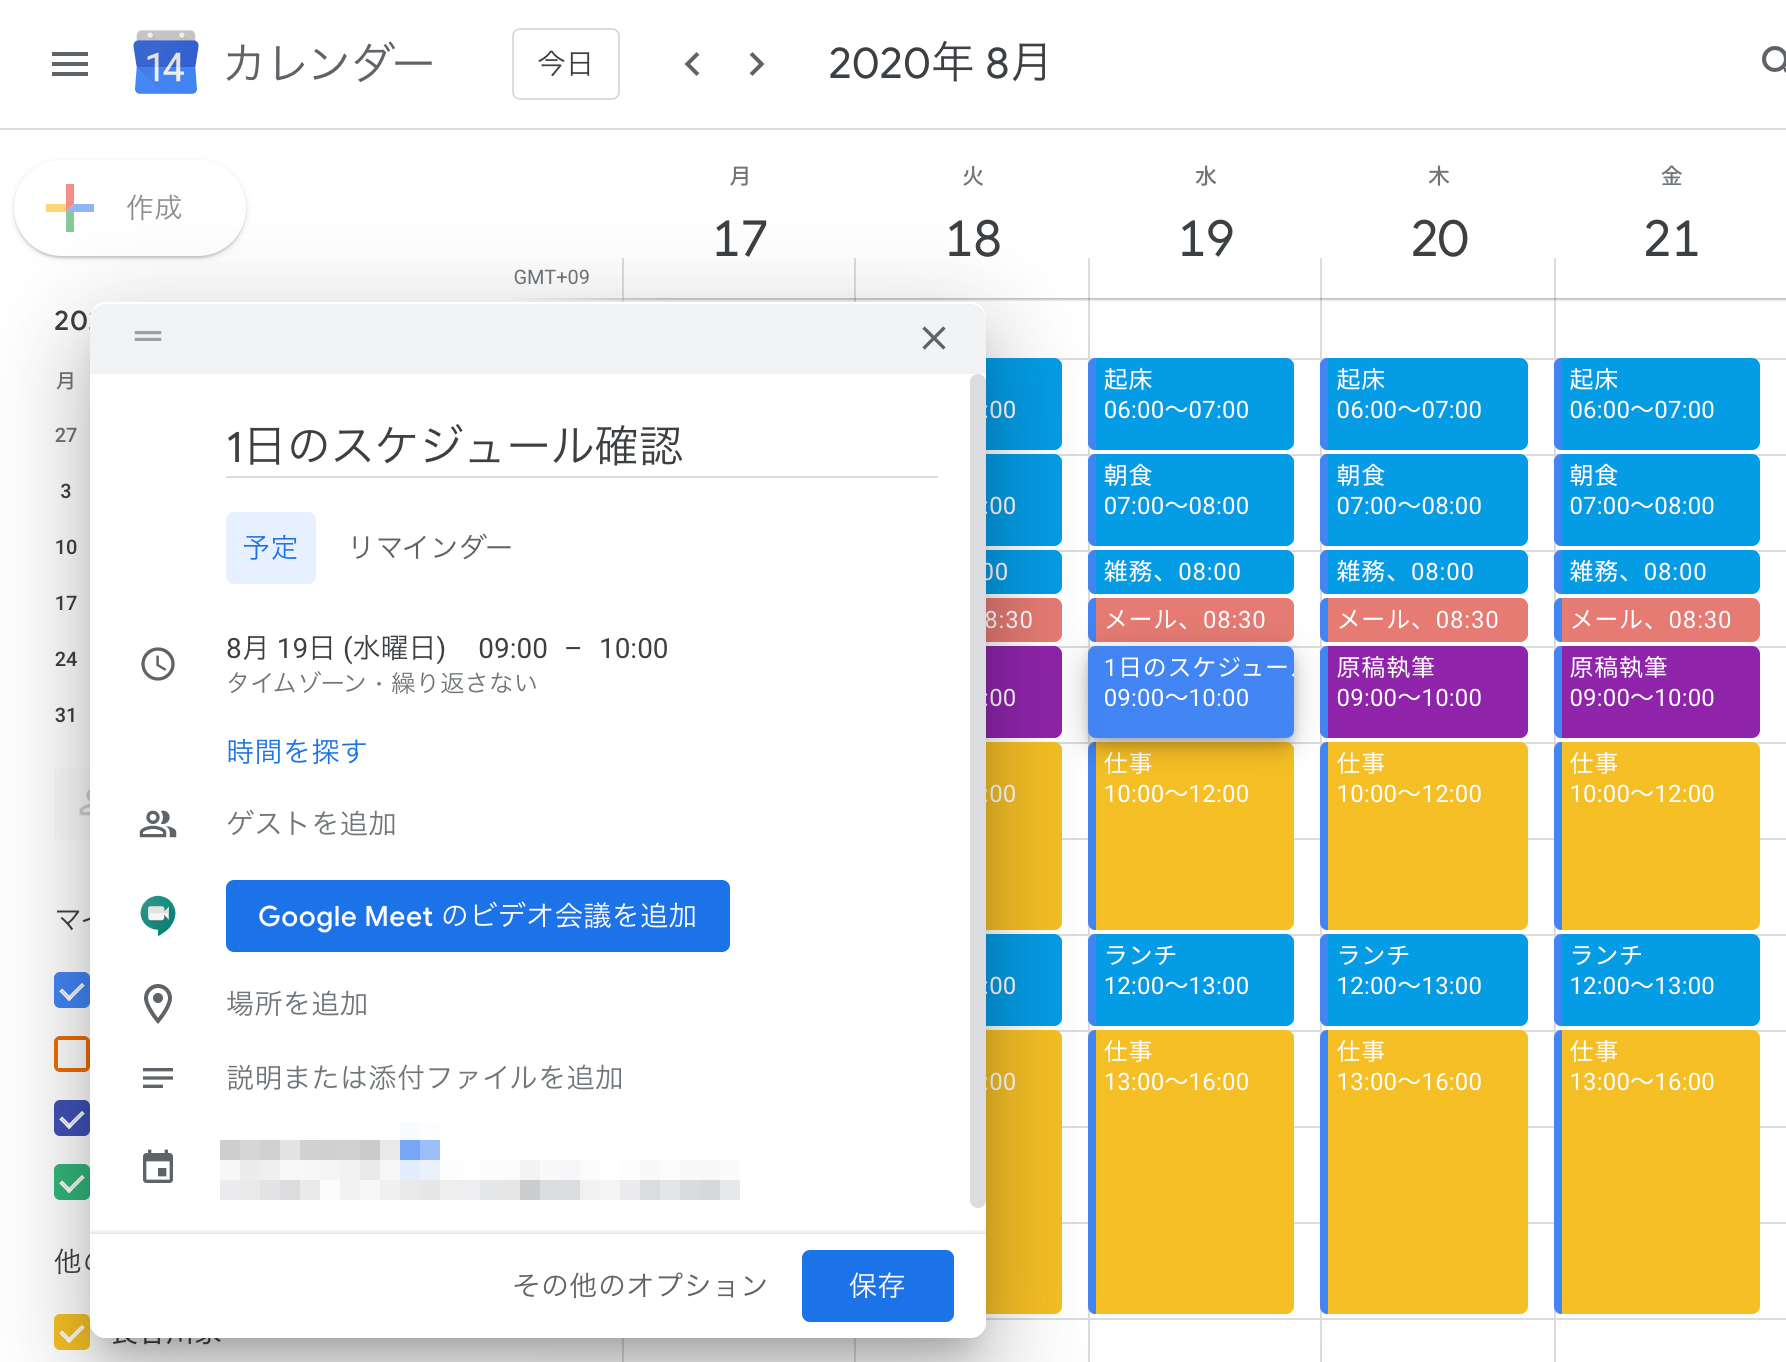
Task: Enable the orange calendar checkbox
Action: click(70, 1055)
